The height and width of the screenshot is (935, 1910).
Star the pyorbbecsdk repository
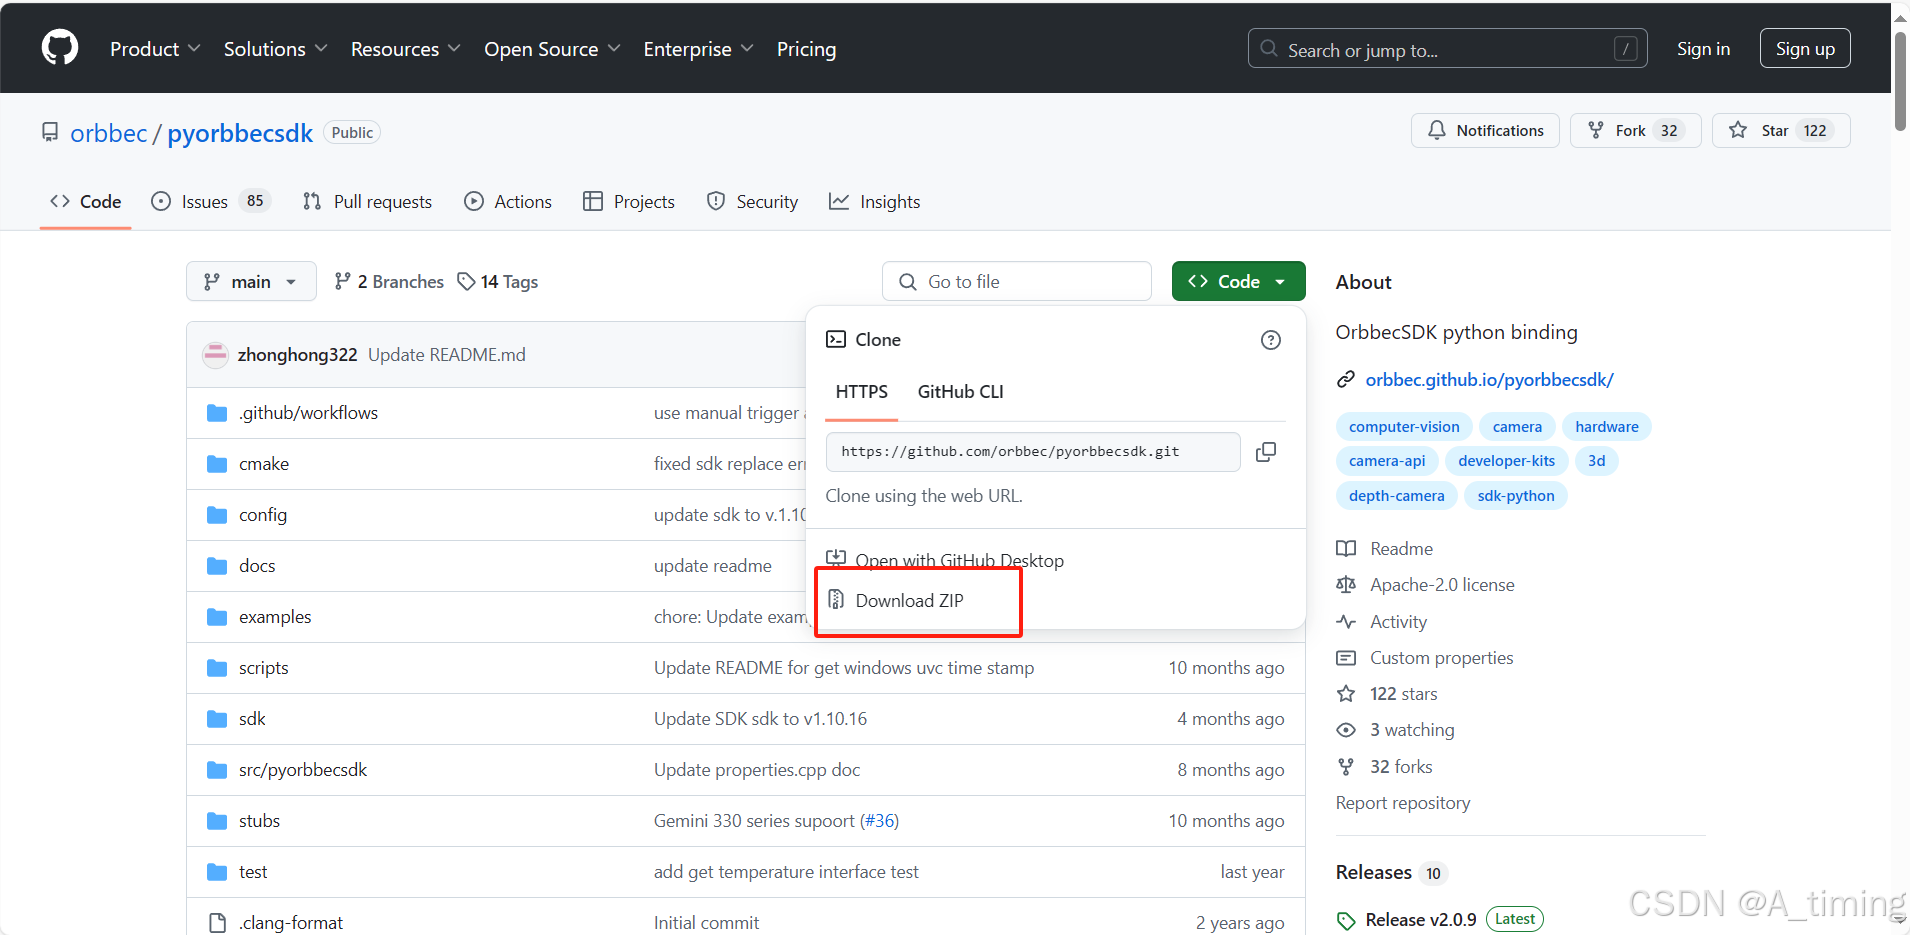(1781, 131)
